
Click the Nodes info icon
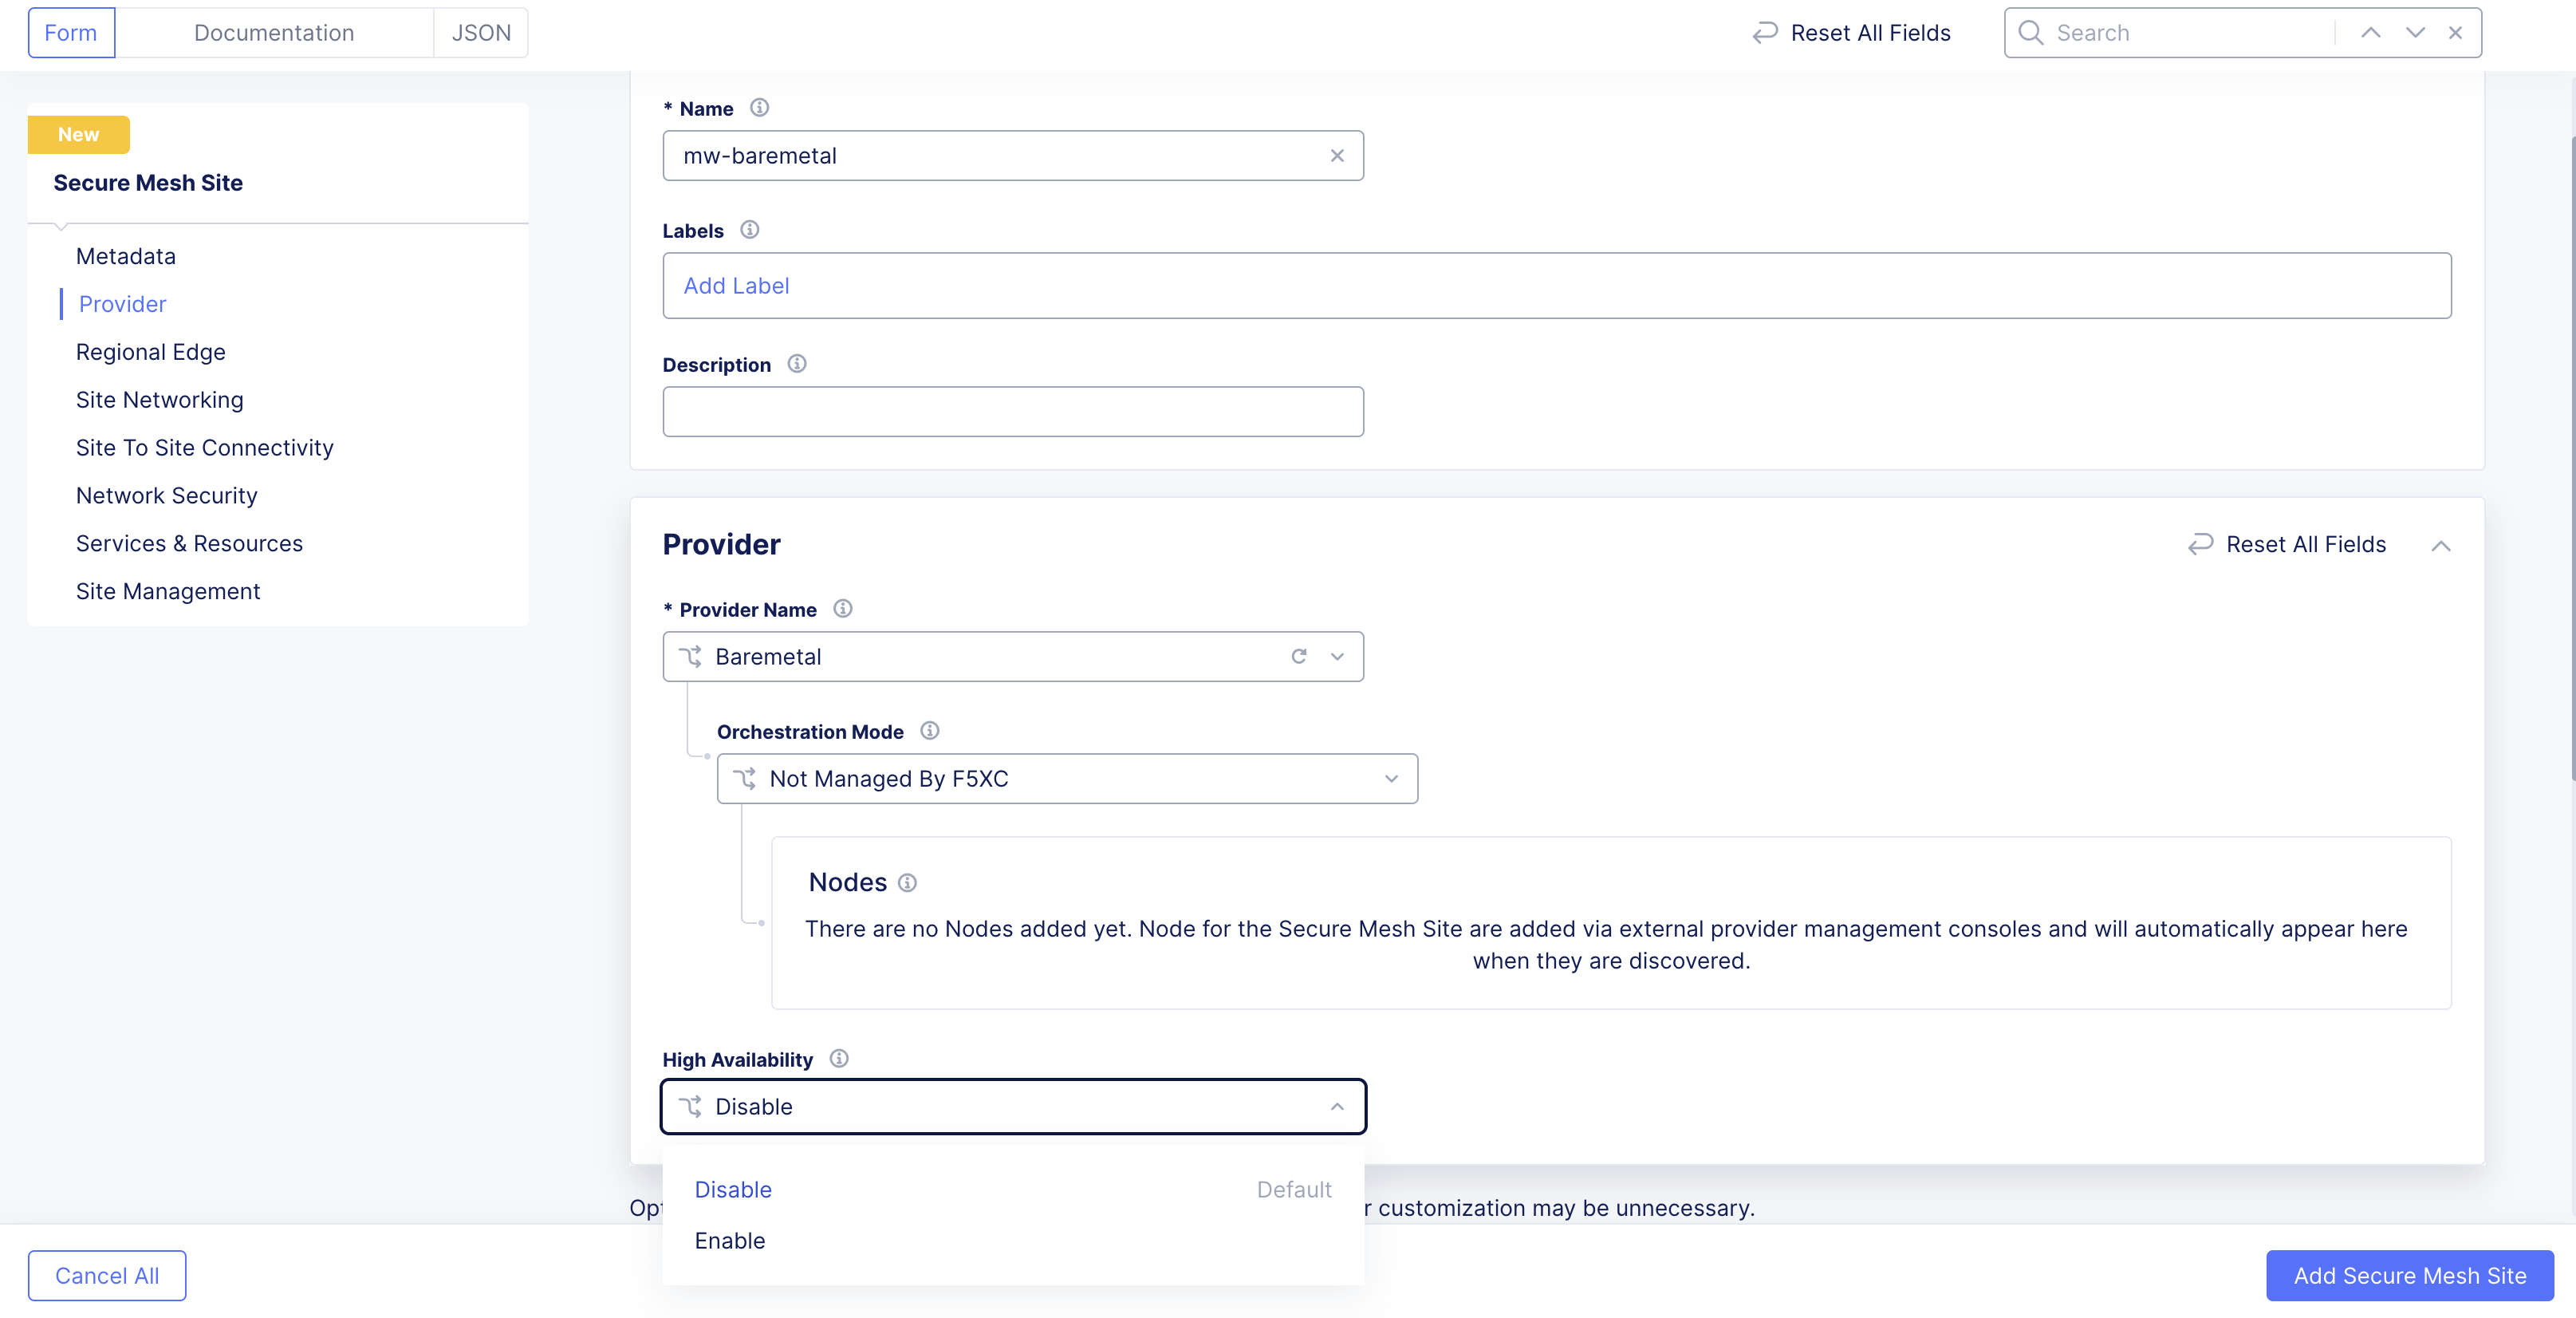point(907,883)
